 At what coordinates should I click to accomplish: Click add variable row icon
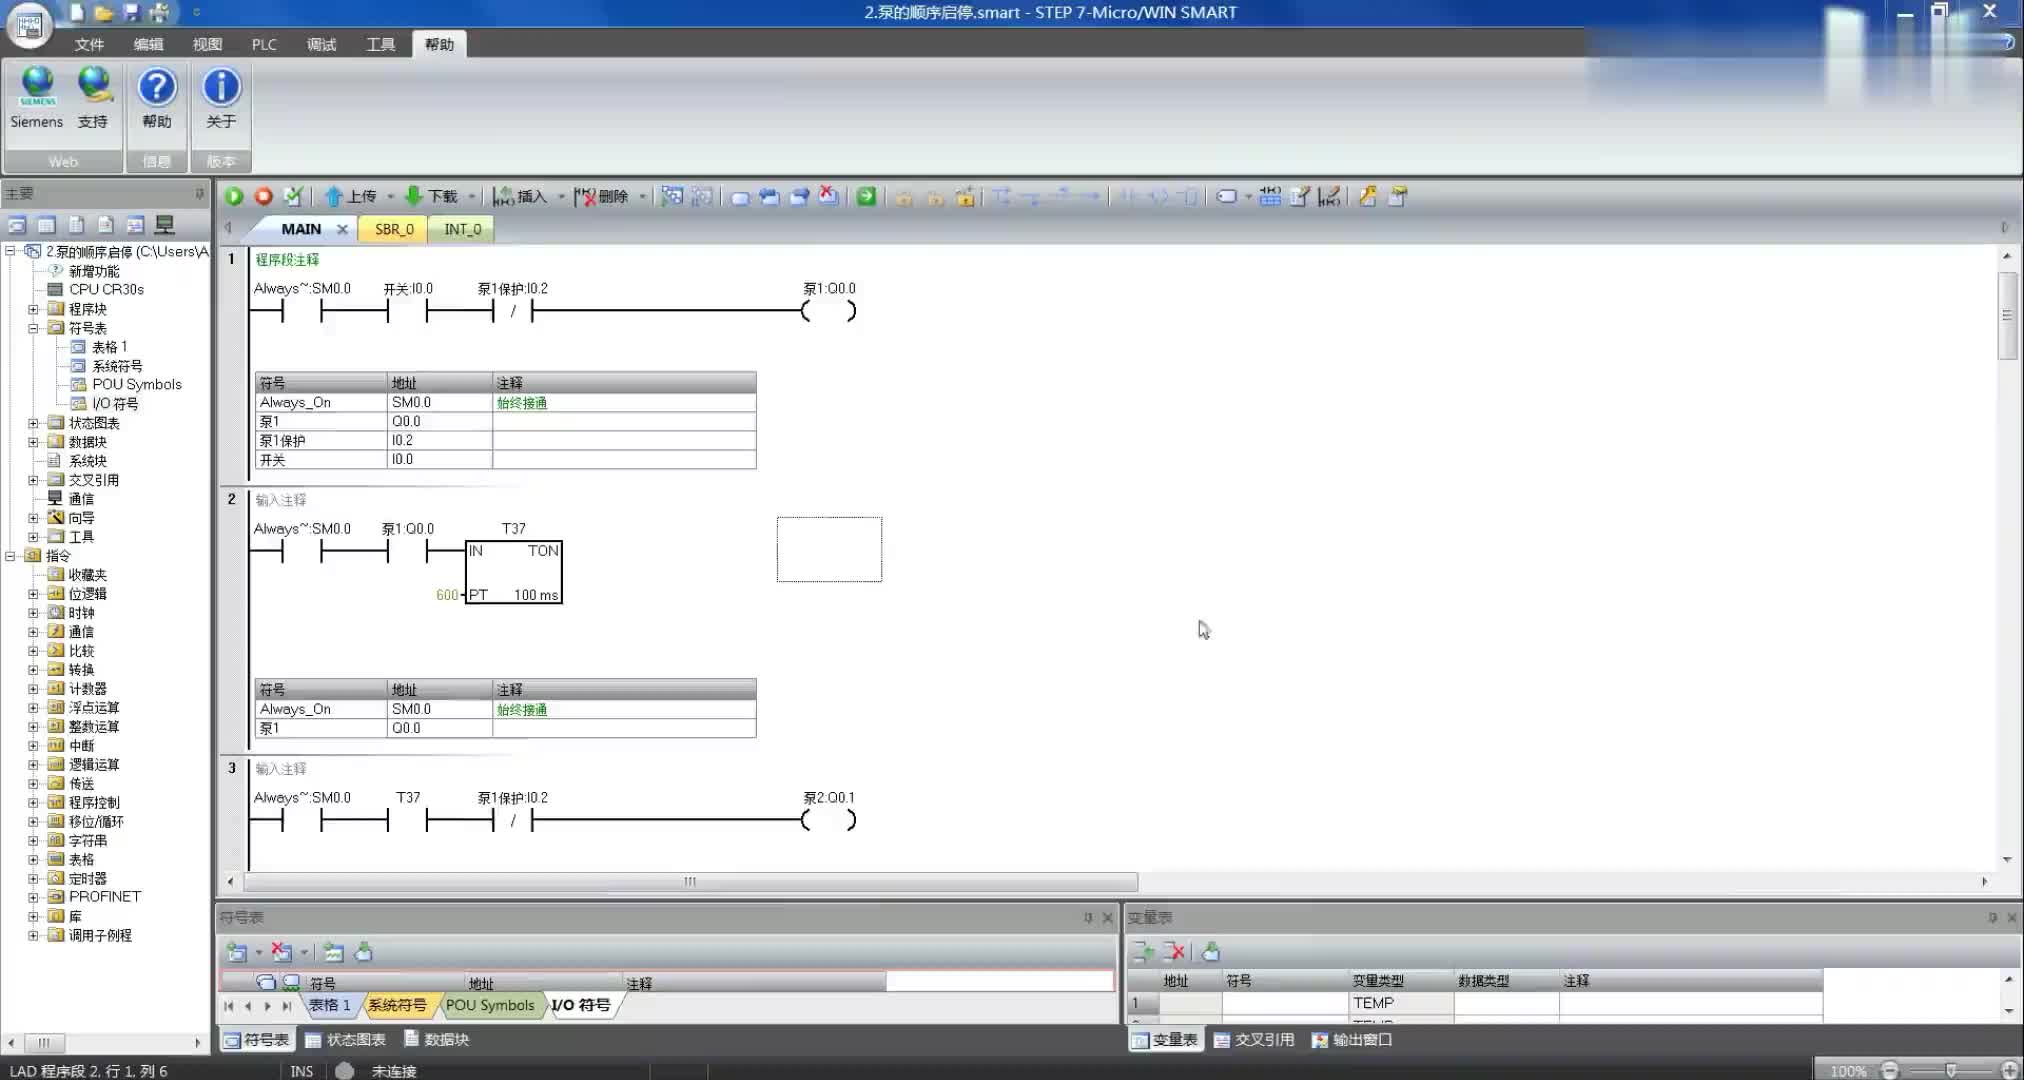click(x=1143, y=952)
